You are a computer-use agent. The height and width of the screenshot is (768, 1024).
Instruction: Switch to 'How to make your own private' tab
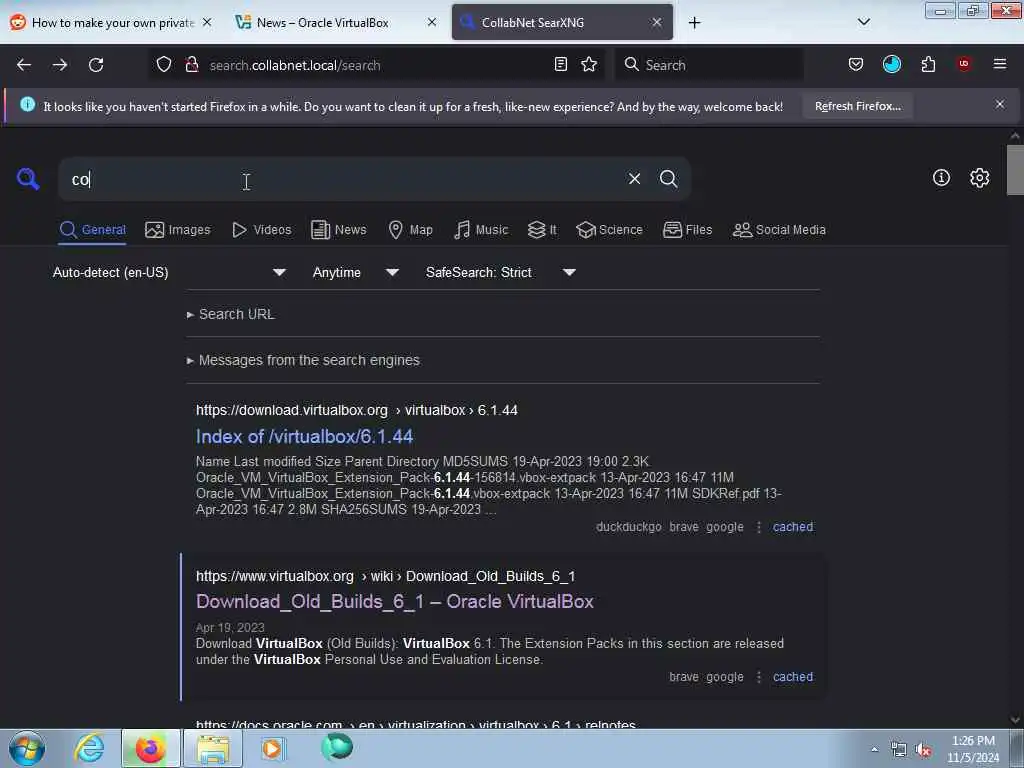tap(112, 23)
